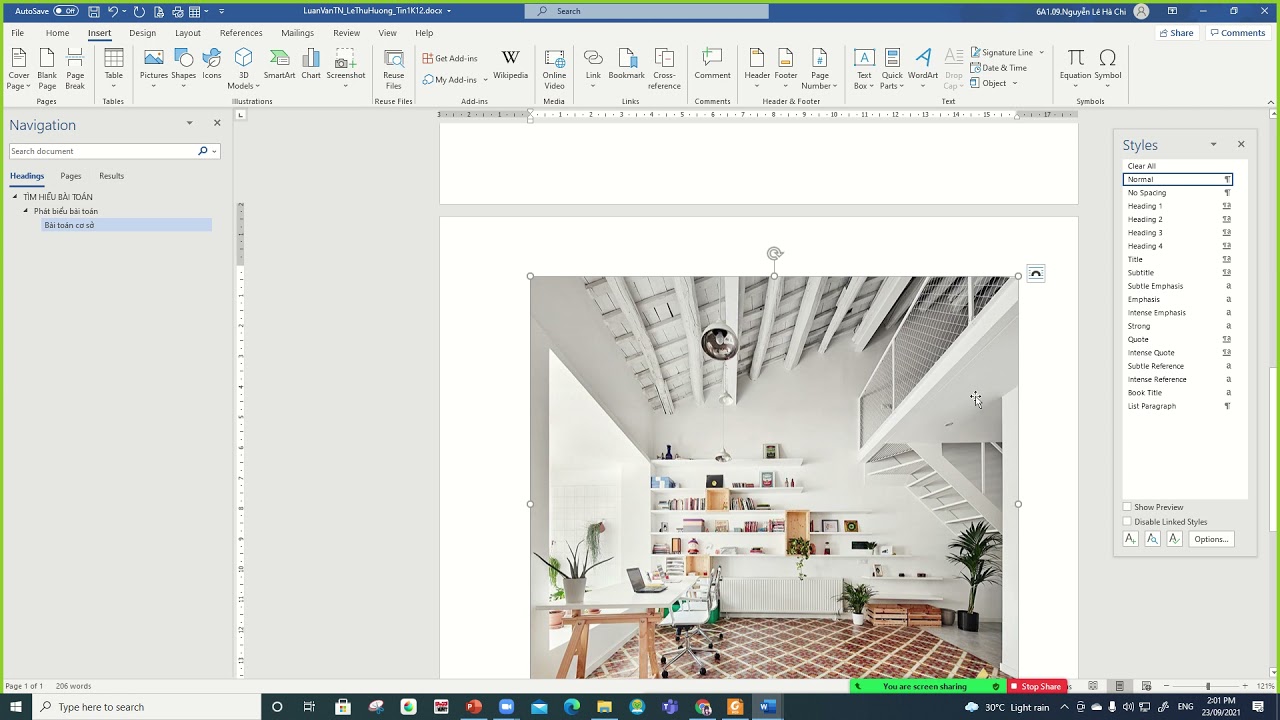Add a Bookmark
Image resolution: width=1280 pixels, height=720 pixels.
click(627, 64)
